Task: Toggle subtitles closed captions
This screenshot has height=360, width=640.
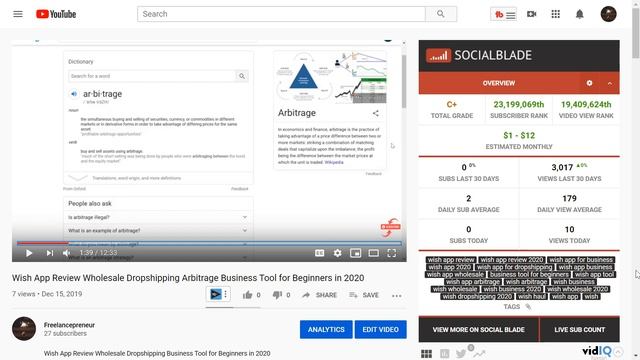Action: pos(320,253)
